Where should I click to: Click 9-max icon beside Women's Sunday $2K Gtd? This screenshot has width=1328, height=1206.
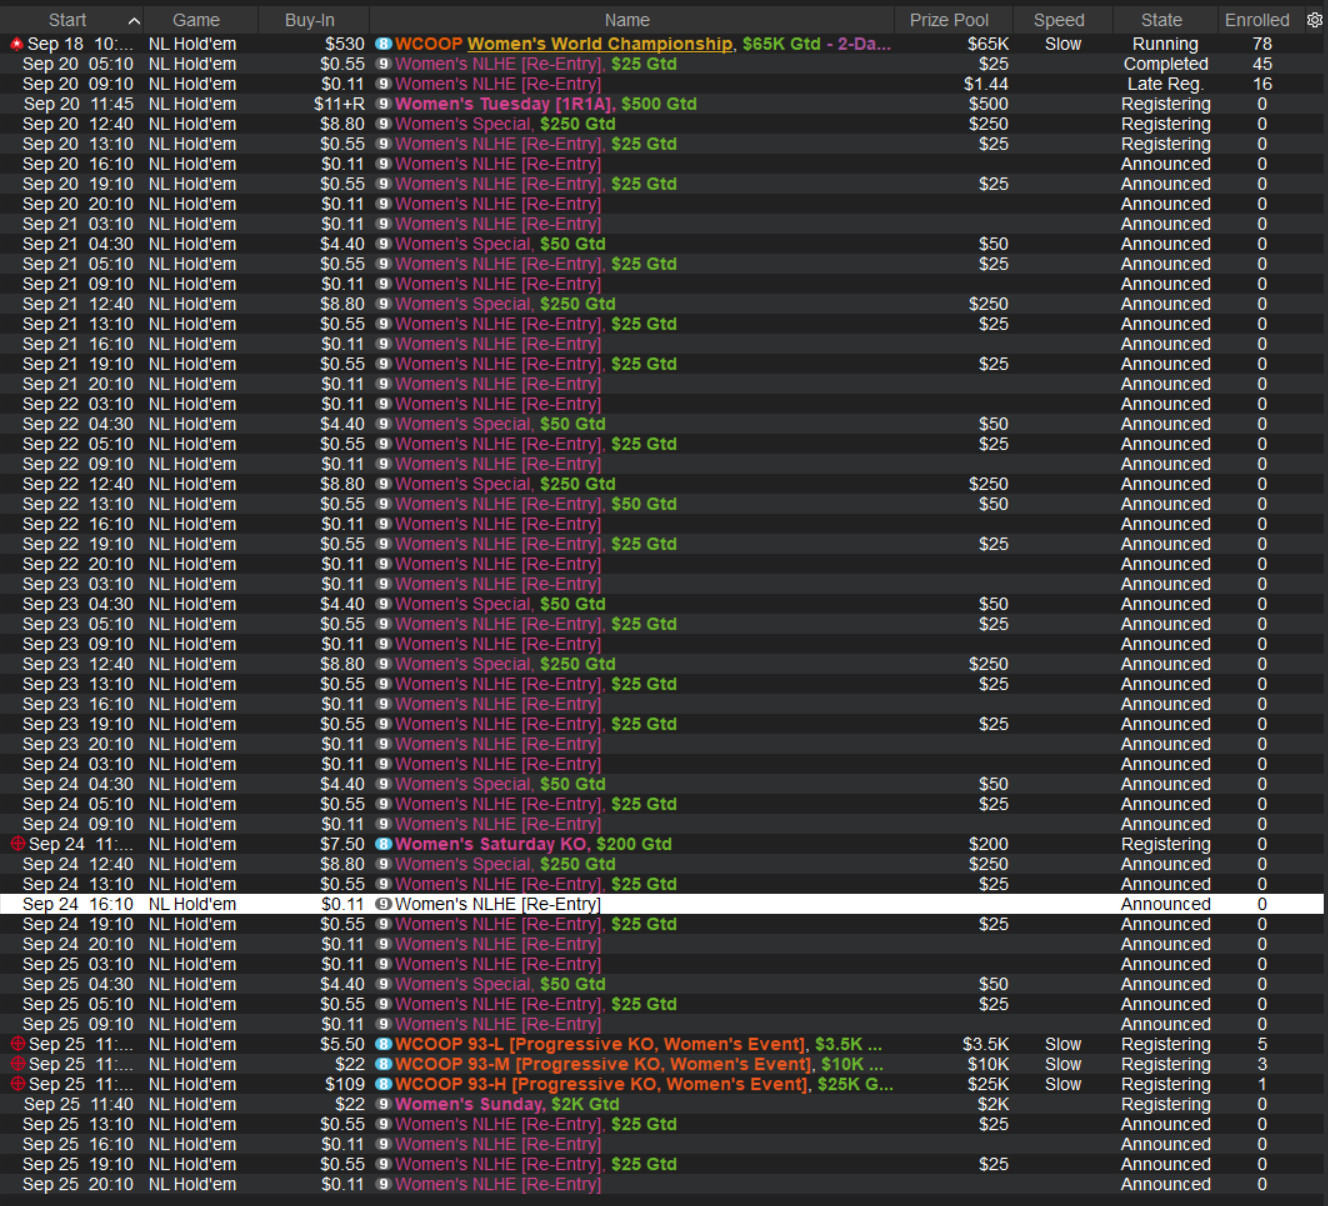[383, 1104]
